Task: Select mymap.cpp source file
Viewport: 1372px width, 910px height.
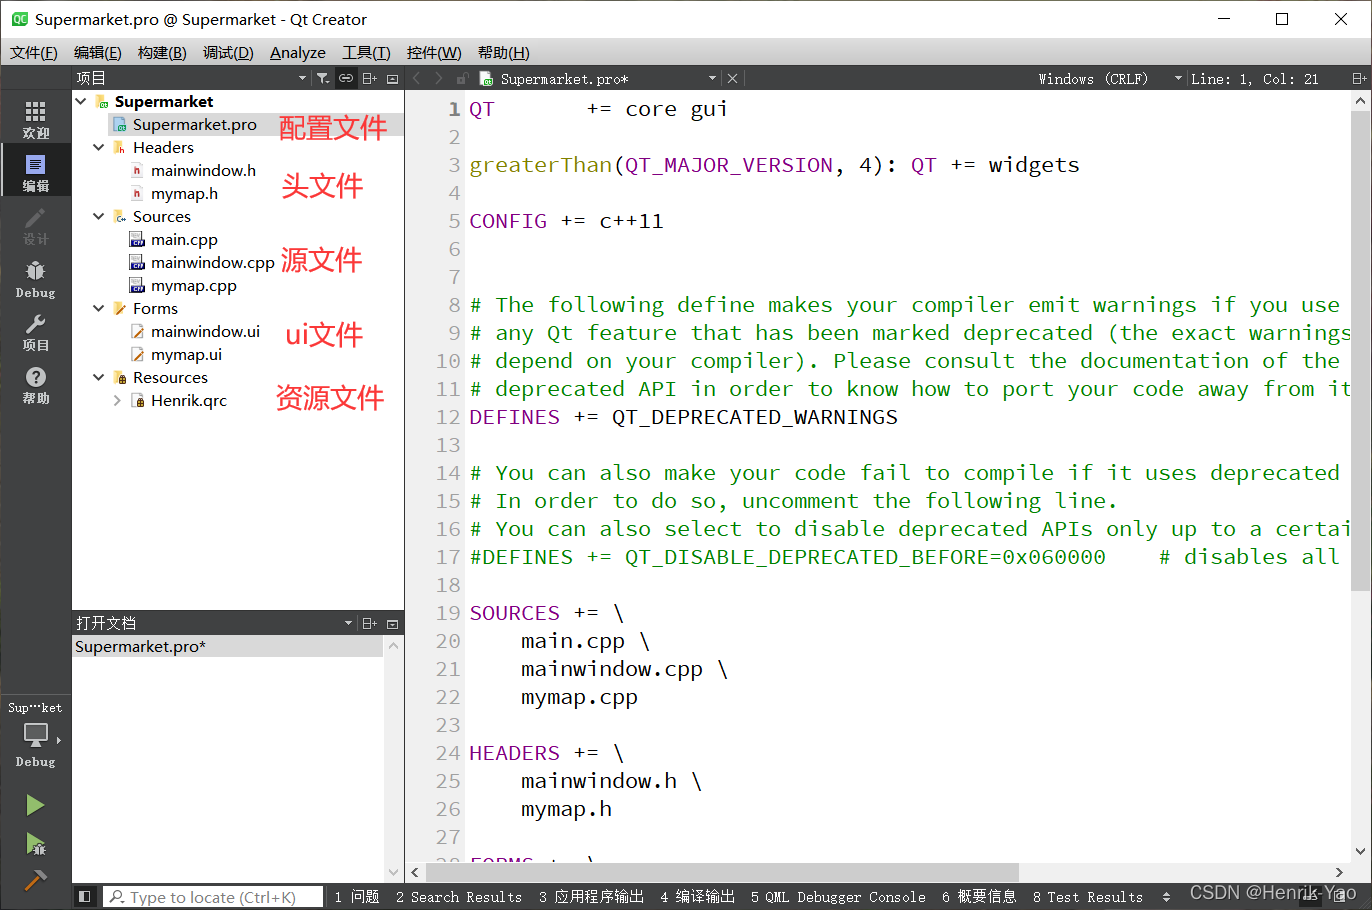Action: click(193, 285)
